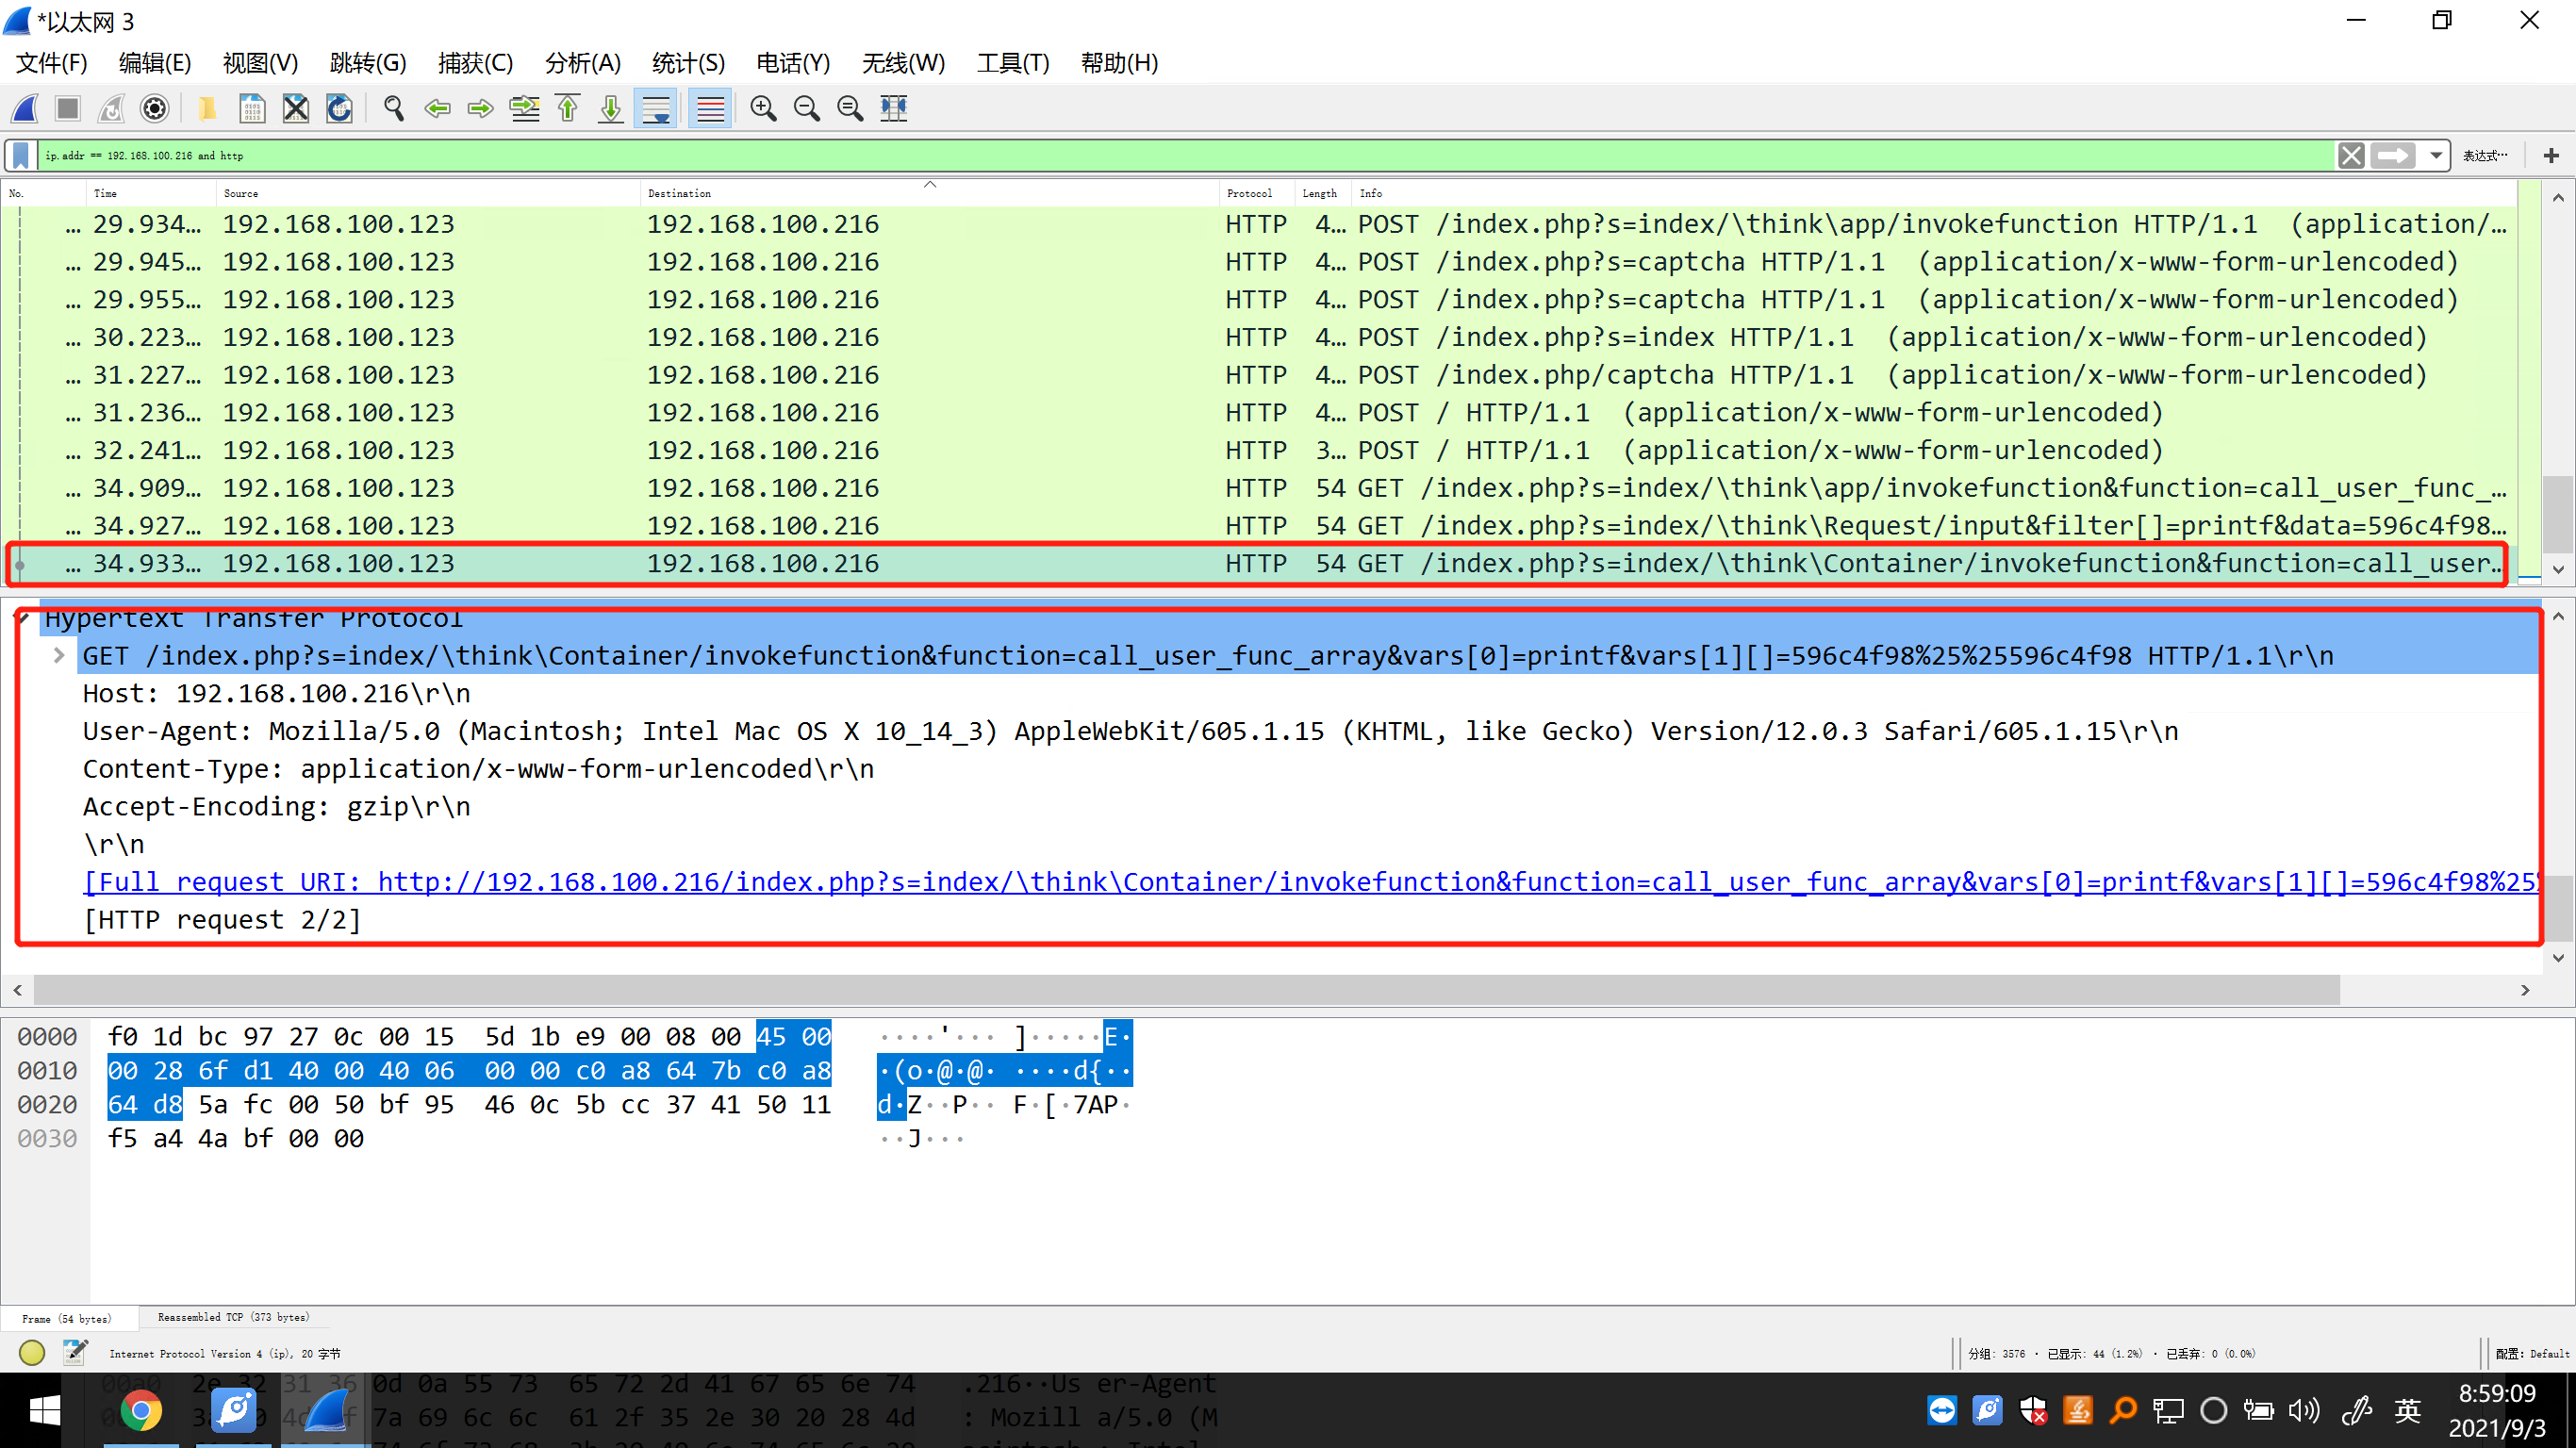2576x1448 pixels.
Task: Collapse the Hypertext Transfer Protocol tree
Action: (x=23, y=619)
